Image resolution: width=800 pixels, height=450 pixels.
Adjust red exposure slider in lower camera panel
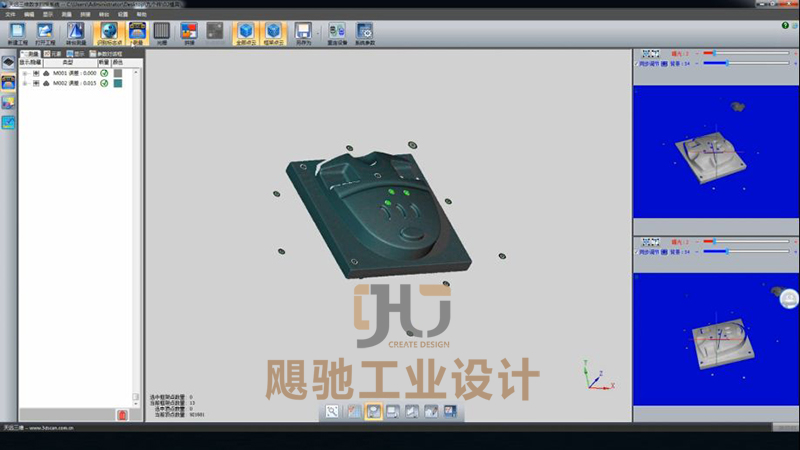pos(746,241)
